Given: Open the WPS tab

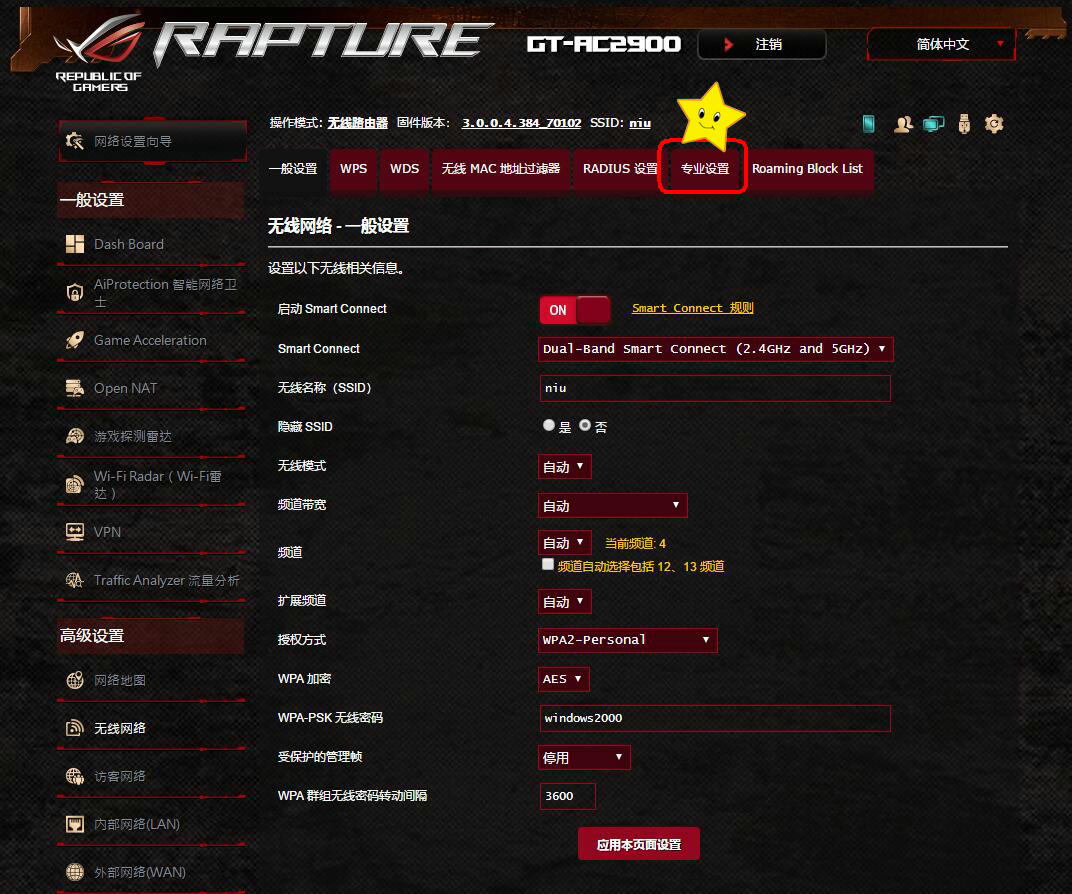Looking at the screenshot, I should (x=353, y=169).
